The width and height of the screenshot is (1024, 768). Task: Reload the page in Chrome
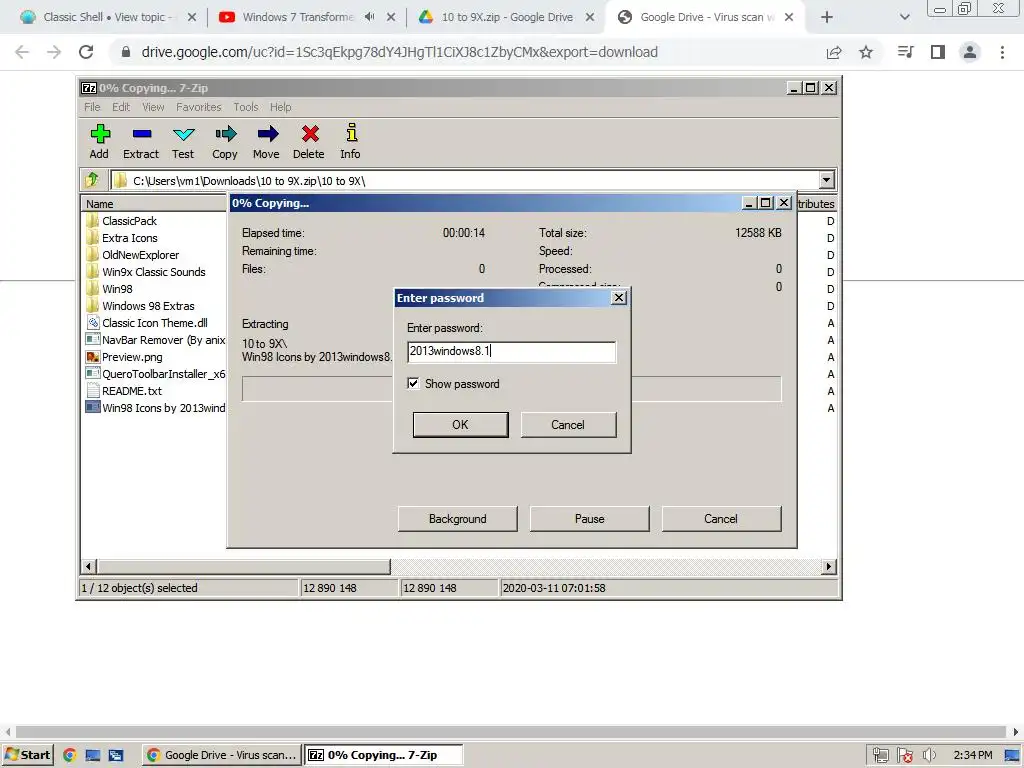(x=86, y=52)
